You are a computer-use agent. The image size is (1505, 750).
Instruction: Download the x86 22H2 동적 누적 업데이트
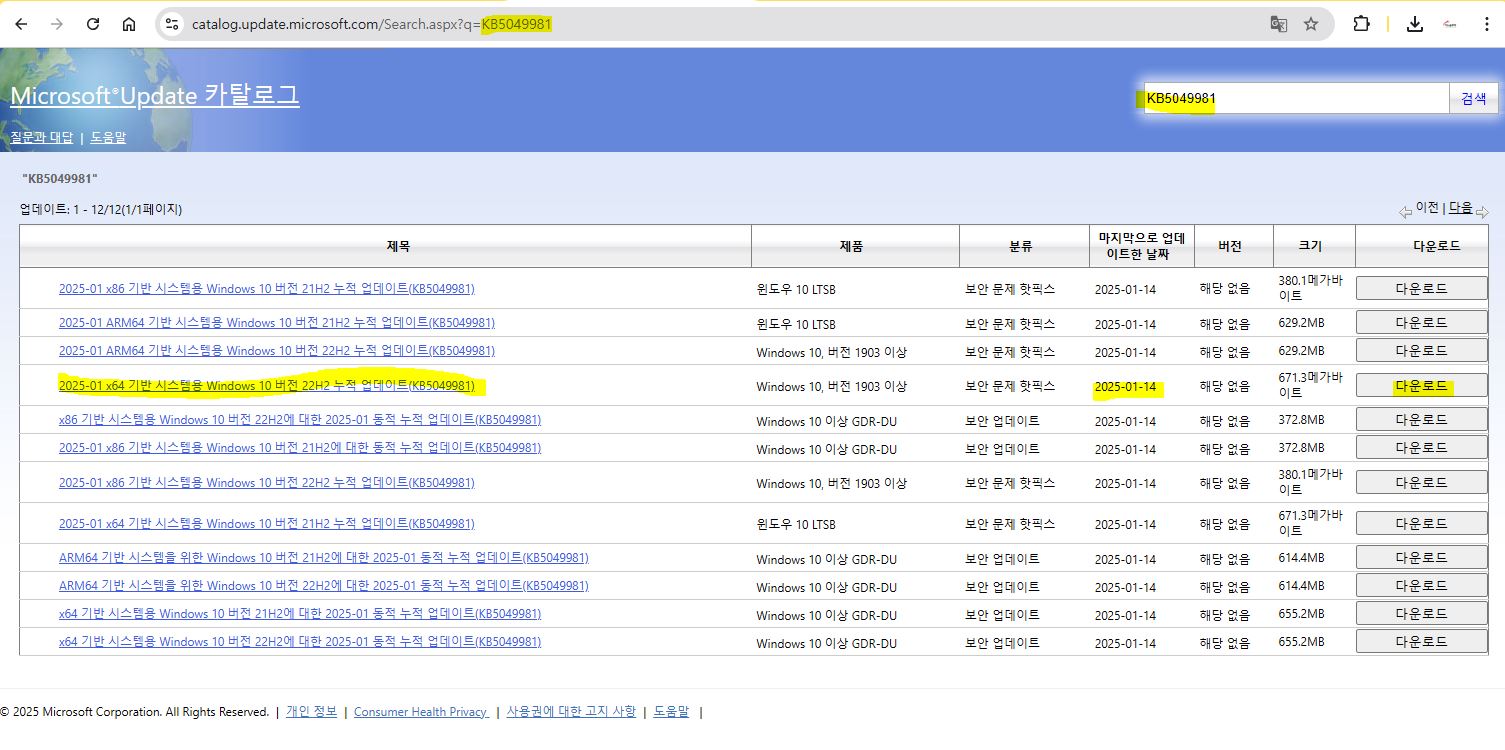[1421, 419]
